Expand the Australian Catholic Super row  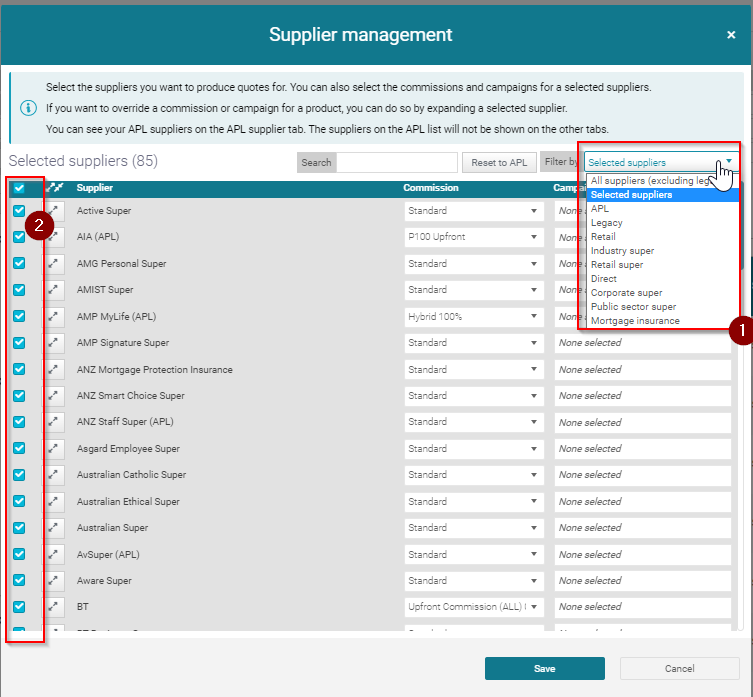[54, 475]
